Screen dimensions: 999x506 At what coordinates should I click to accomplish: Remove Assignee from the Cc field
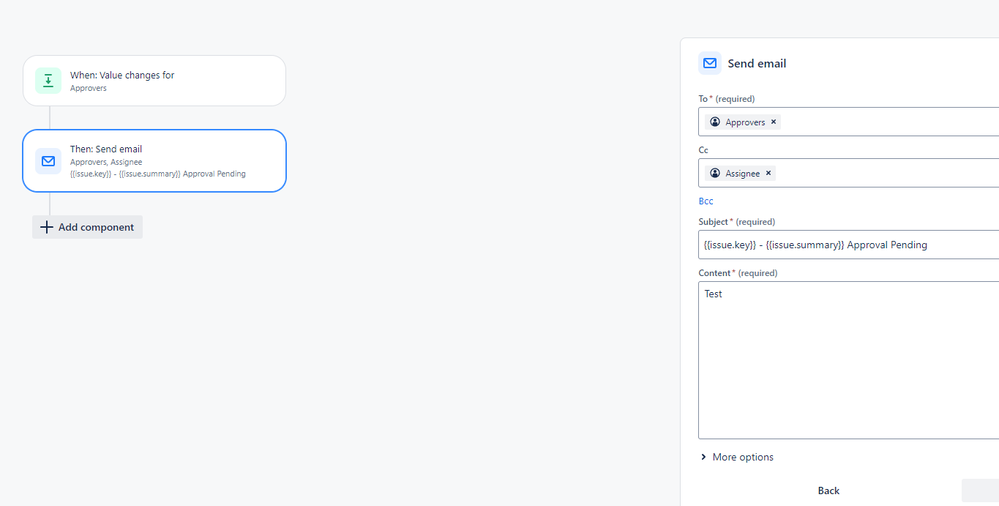point(768,173)
